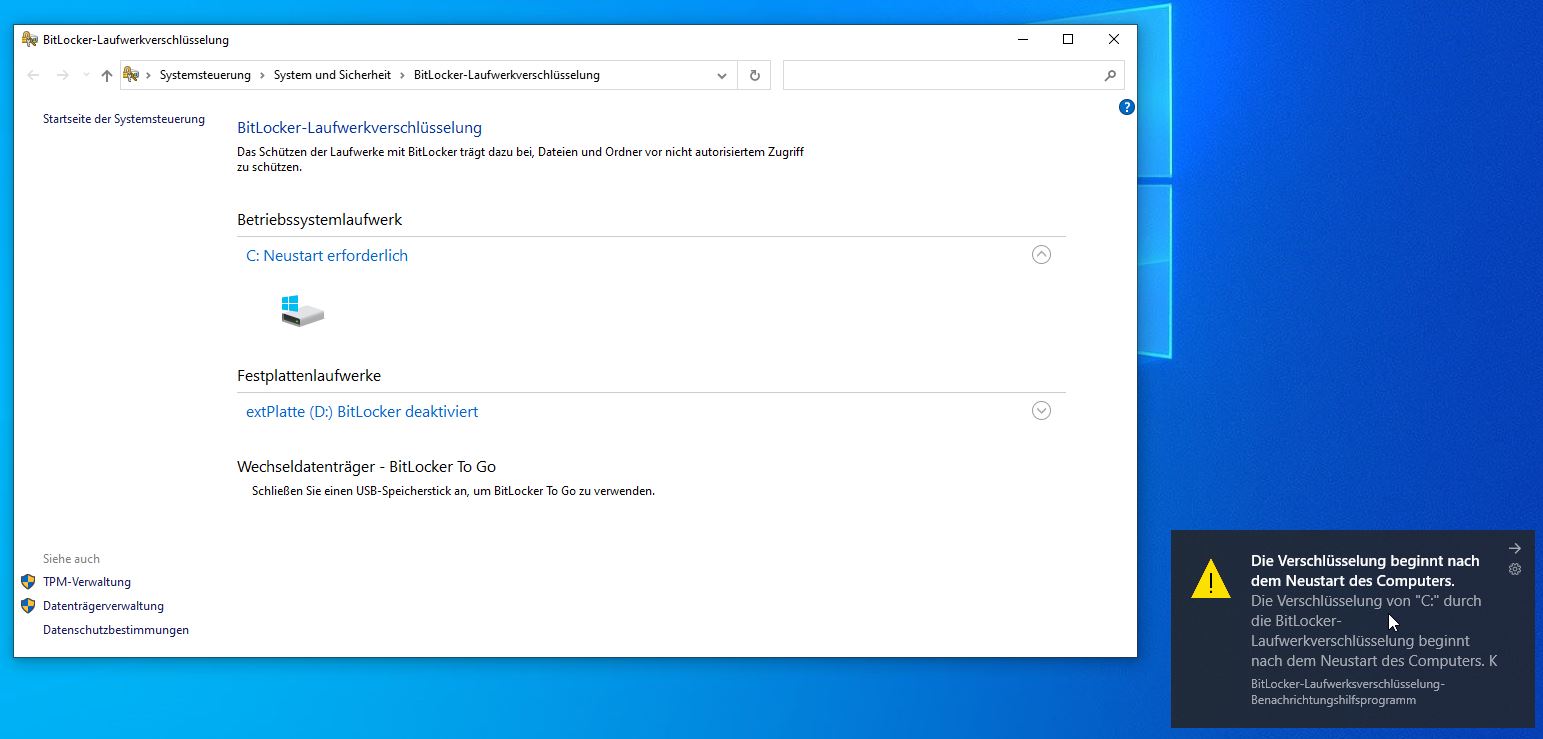1543x739 pixels.
Task: Open Startseite der Systemsteuerung
Action: (124, 119)
